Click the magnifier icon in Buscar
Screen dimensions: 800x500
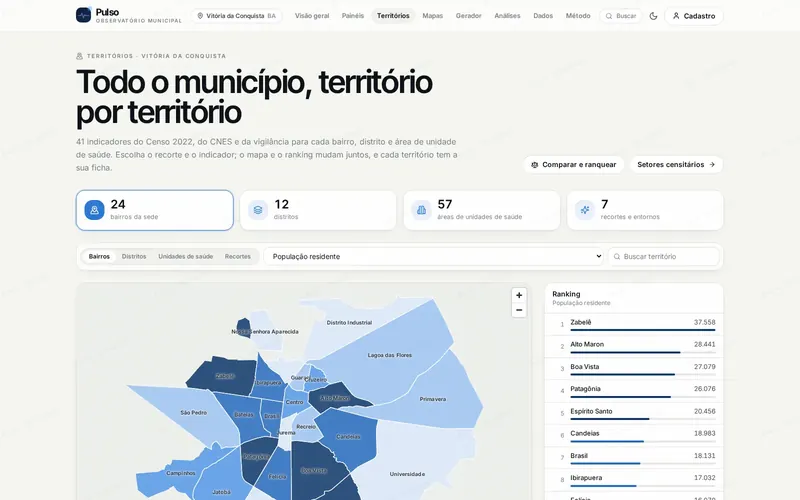pyautogui.click(x=609, y=16)
